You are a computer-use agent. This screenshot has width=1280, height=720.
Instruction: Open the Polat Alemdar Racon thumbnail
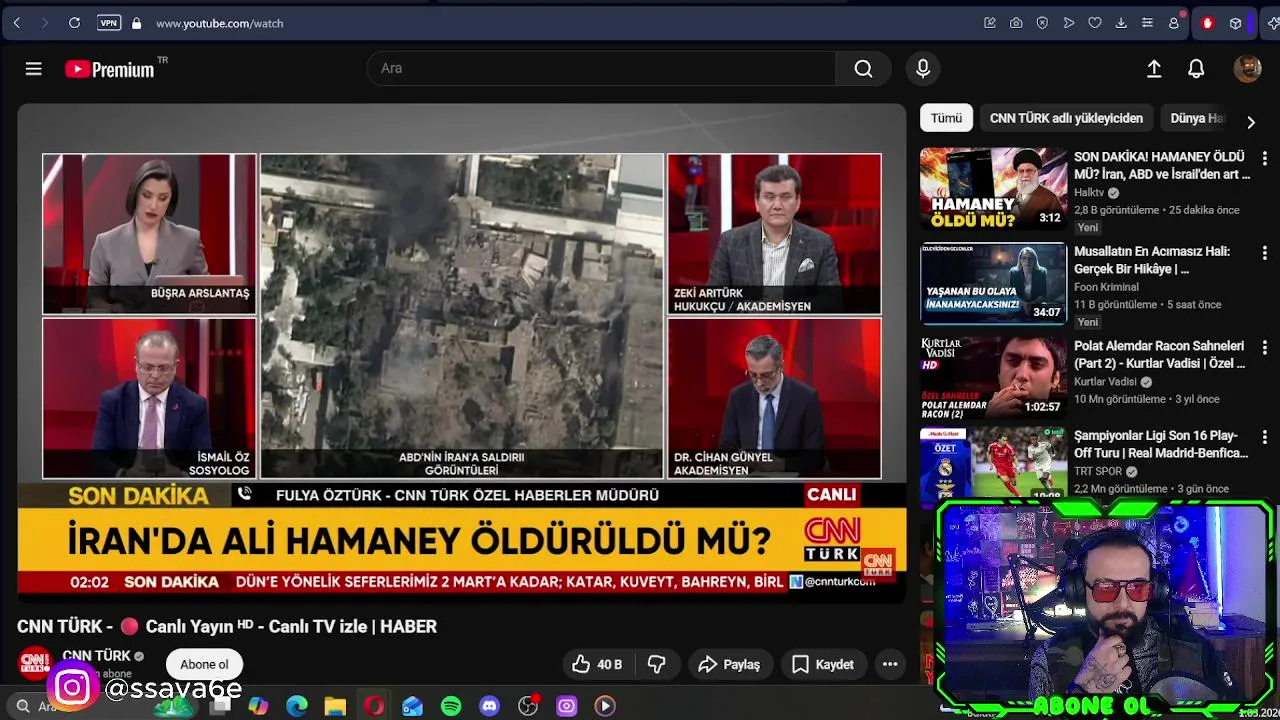coord(993,378)
